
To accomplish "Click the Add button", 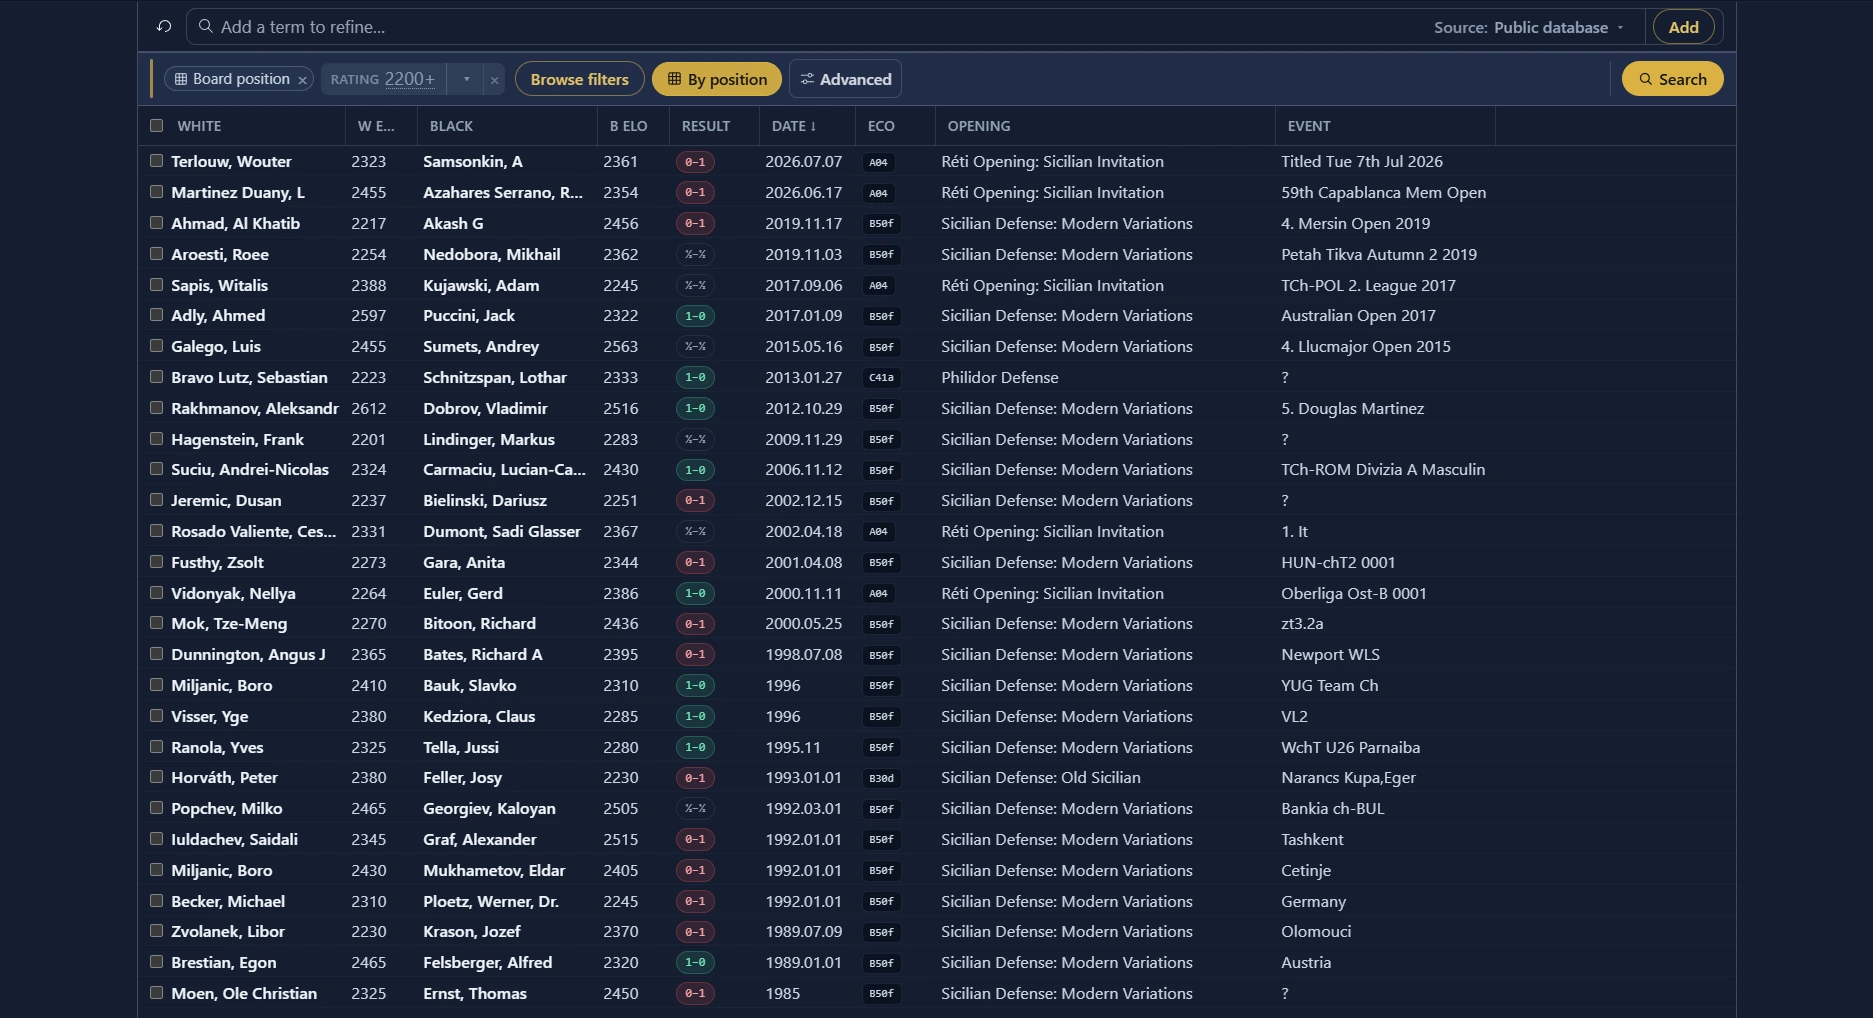I will pos(1684,27).
